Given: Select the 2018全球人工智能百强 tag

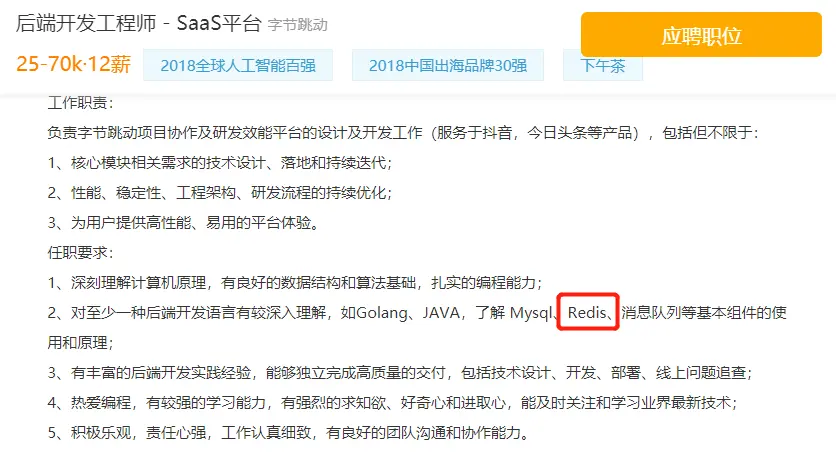Looking at the screenshot, I should 238,65.
